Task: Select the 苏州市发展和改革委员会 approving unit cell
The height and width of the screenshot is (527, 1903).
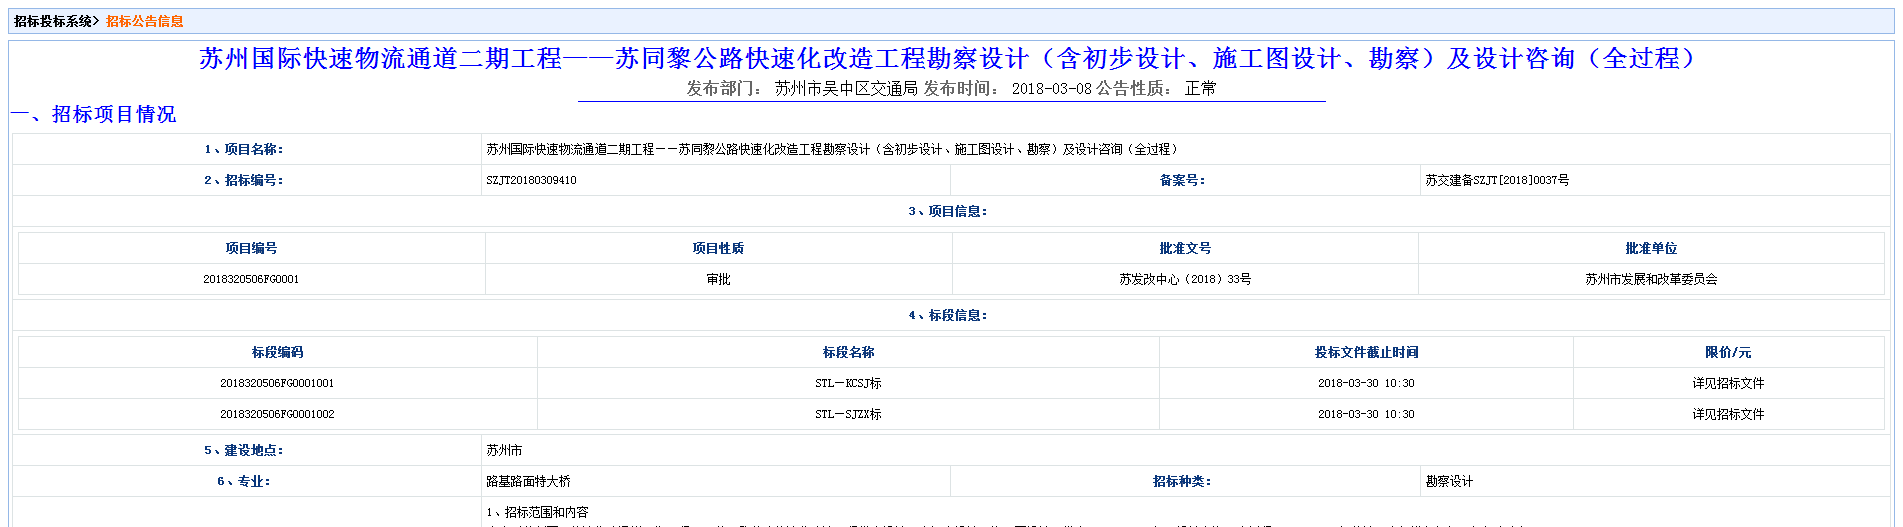Action: (x=1651, y=279)
